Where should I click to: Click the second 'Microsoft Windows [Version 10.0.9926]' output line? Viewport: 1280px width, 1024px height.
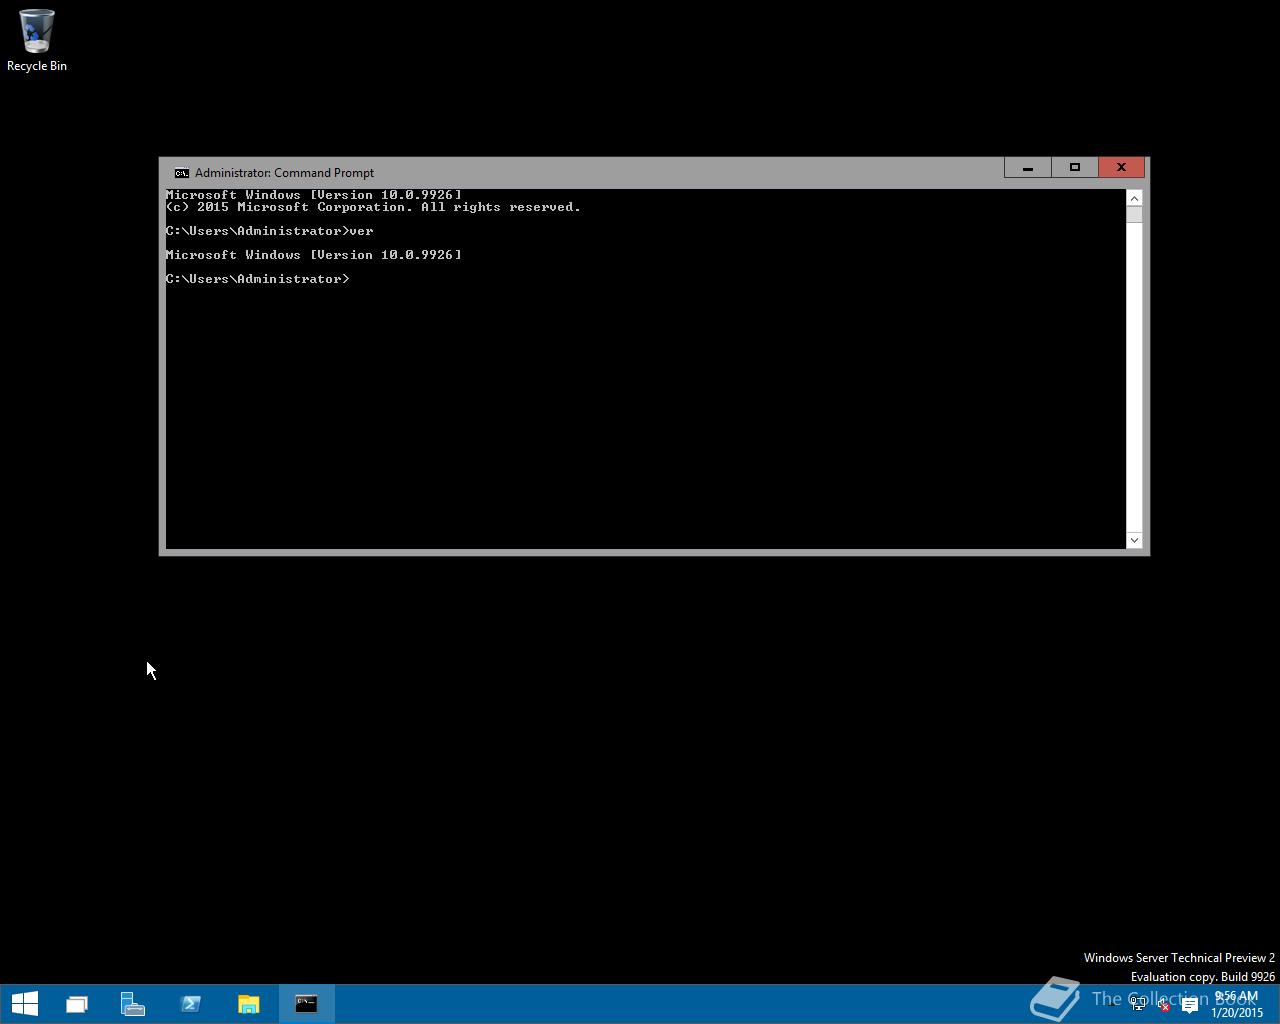pyautogui.click(x=314, y=255)
